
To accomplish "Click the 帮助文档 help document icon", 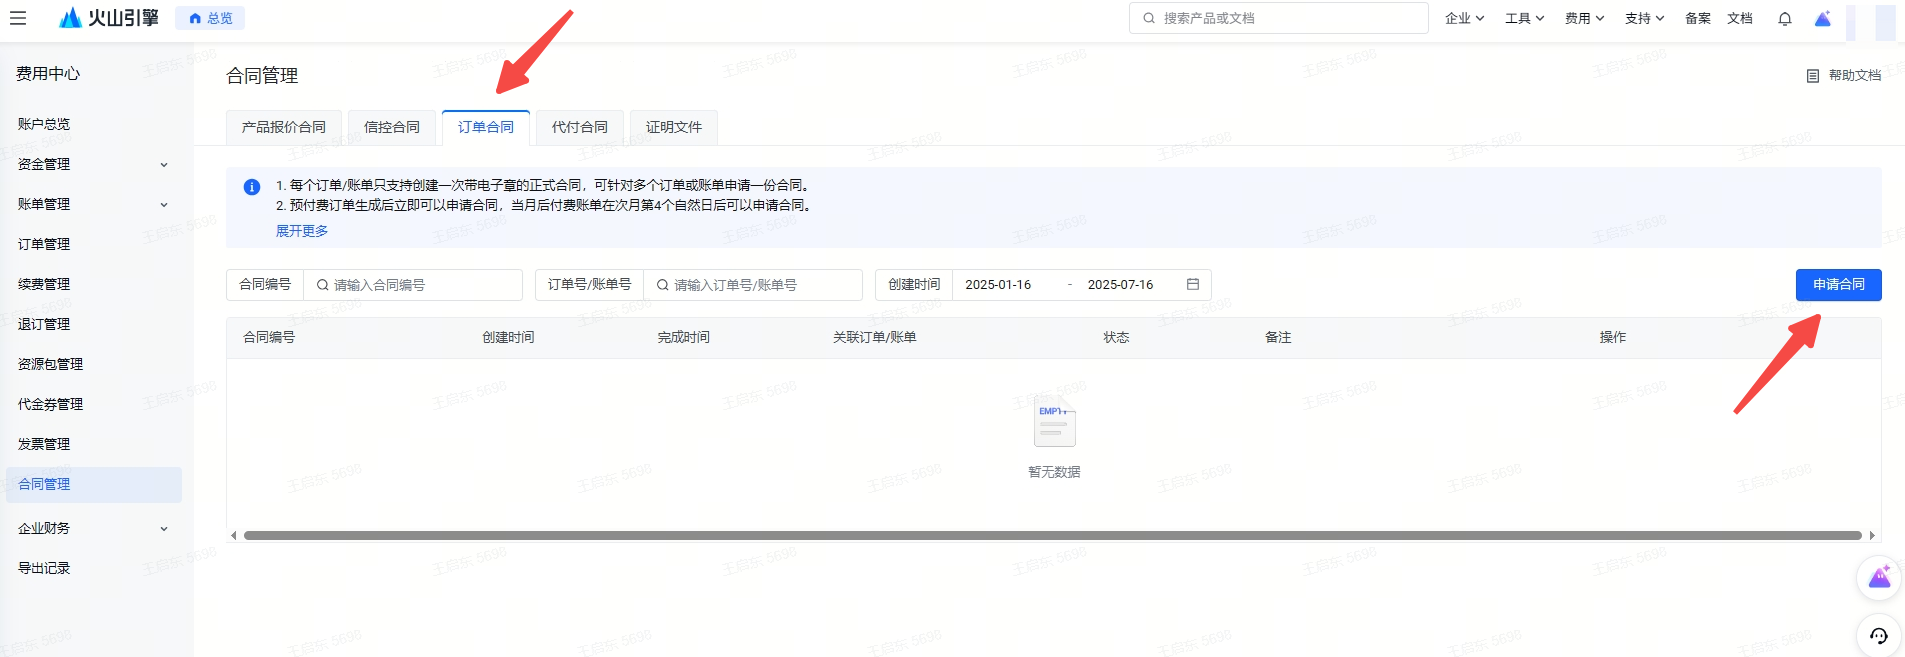I will (1812, 76).
